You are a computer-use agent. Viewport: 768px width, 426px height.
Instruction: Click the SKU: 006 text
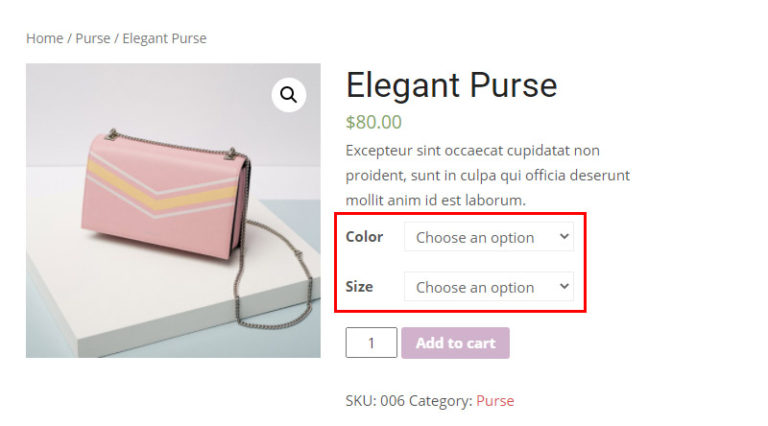(374, 401)
